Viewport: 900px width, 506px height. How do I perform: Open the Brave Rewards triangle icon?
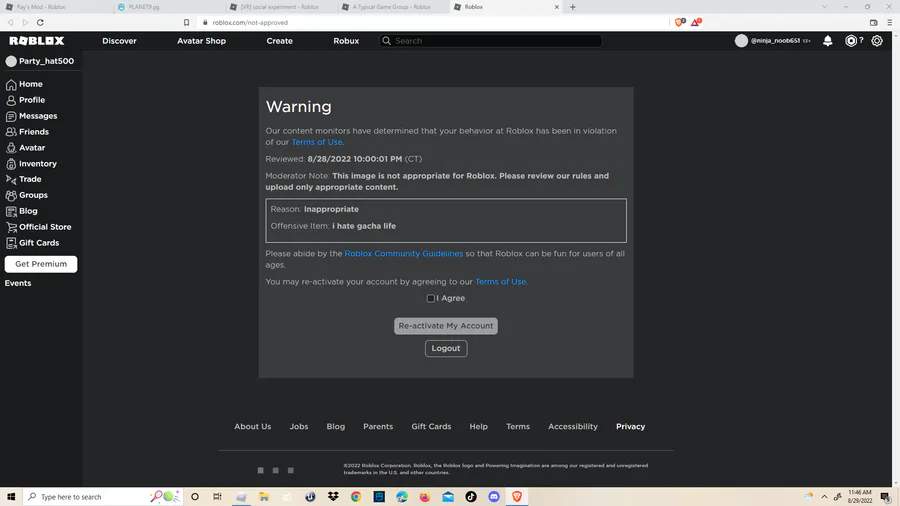(x=696, y=22)
